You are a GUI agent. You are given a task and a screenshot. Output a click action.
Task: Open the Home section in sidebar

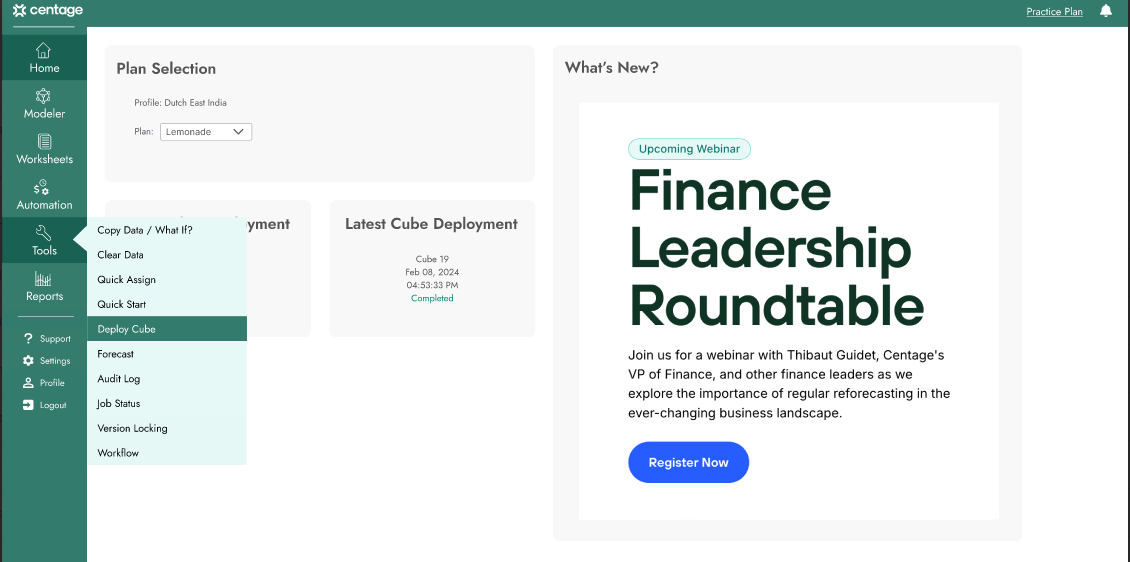43,58
